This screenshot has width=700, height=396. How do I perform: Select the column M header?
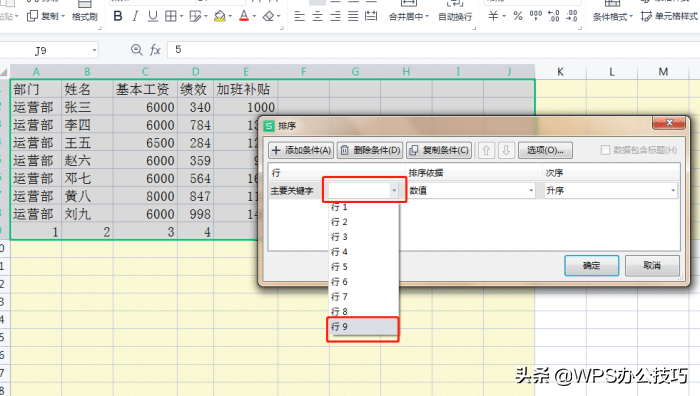[x=663, y=72]
